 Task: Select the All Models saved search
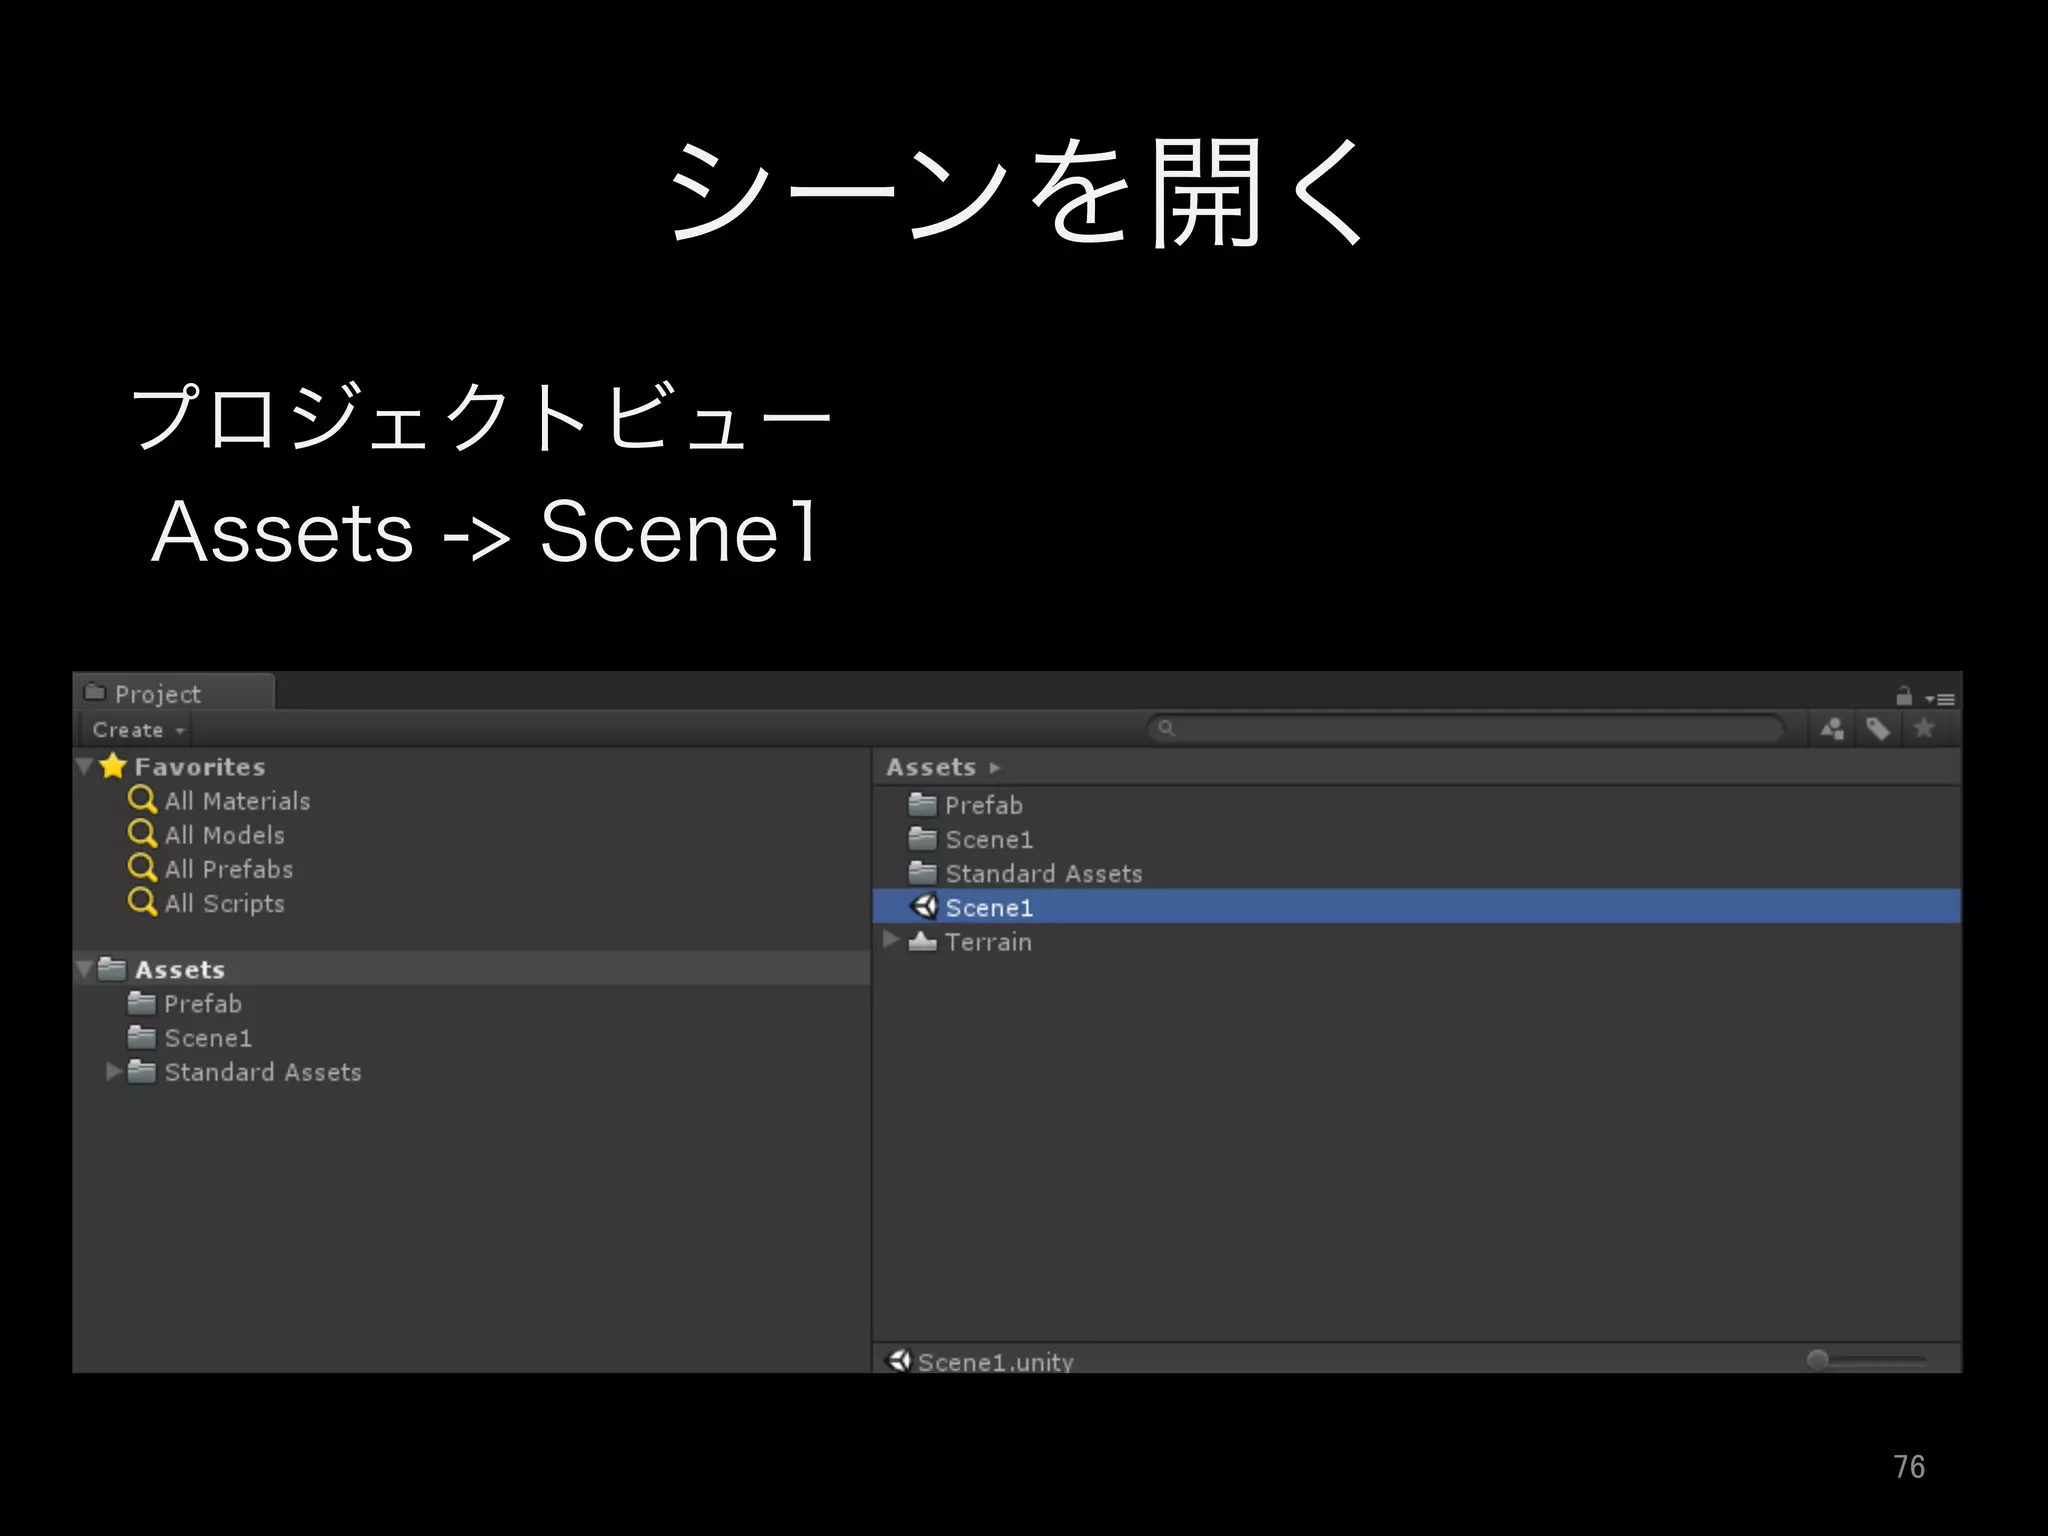[225, 835]
